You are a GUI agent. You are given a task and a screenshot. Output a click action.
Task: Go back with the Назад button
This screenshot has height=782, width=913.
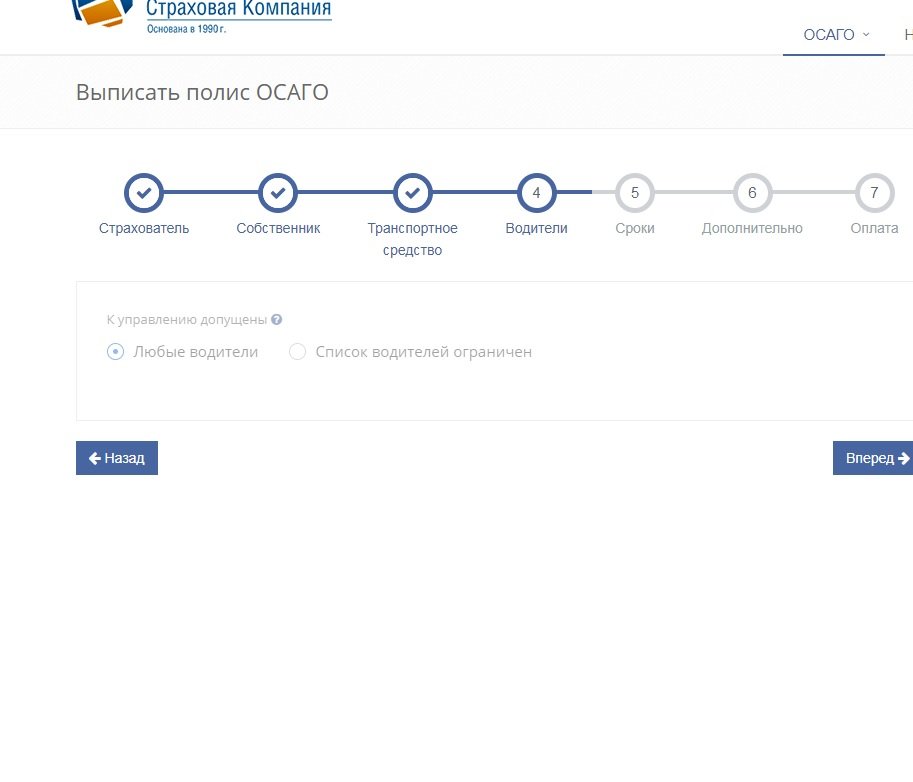coord(117,458)
